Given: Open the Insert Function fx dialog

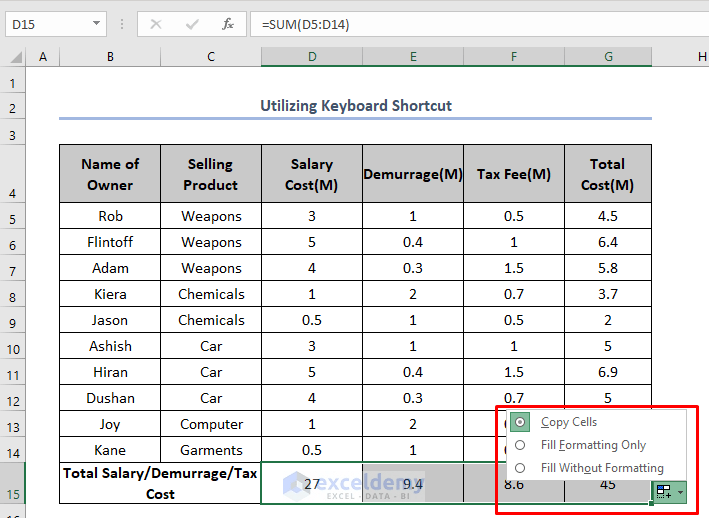Looking at the screenshot, I should pos(227,24).
